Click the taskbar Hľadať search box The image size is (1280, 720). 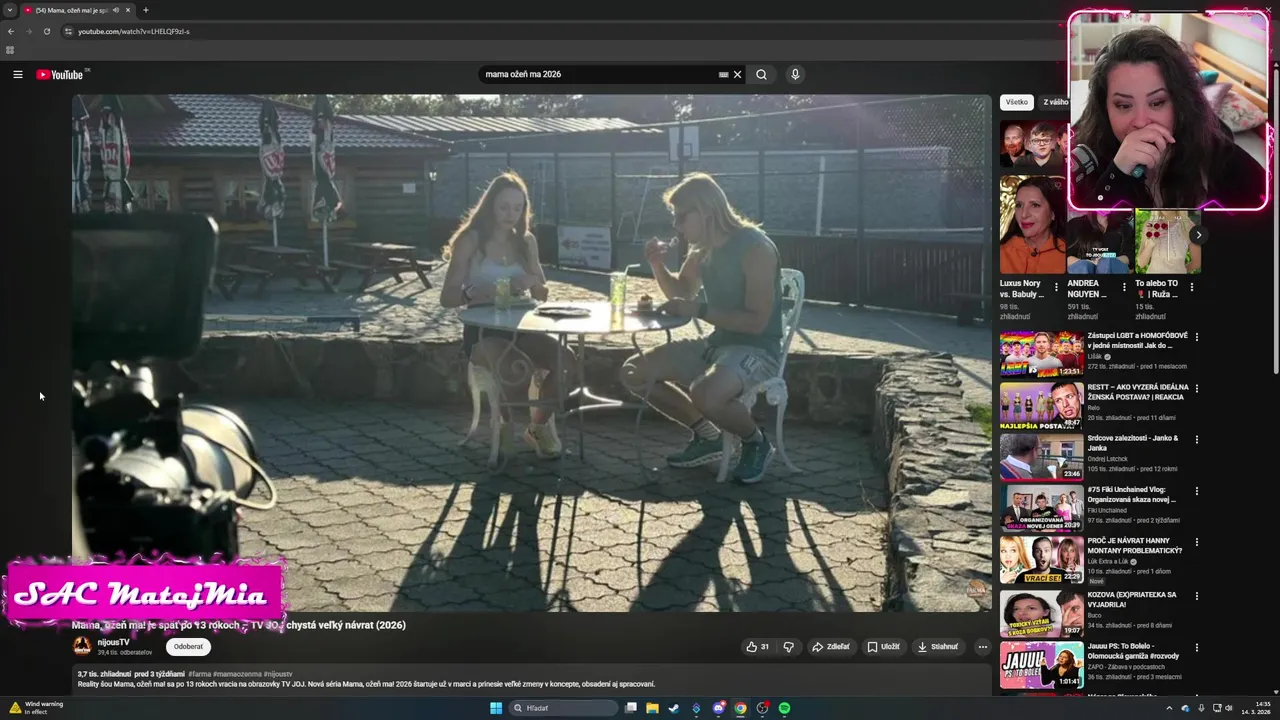tap(564, 708)
